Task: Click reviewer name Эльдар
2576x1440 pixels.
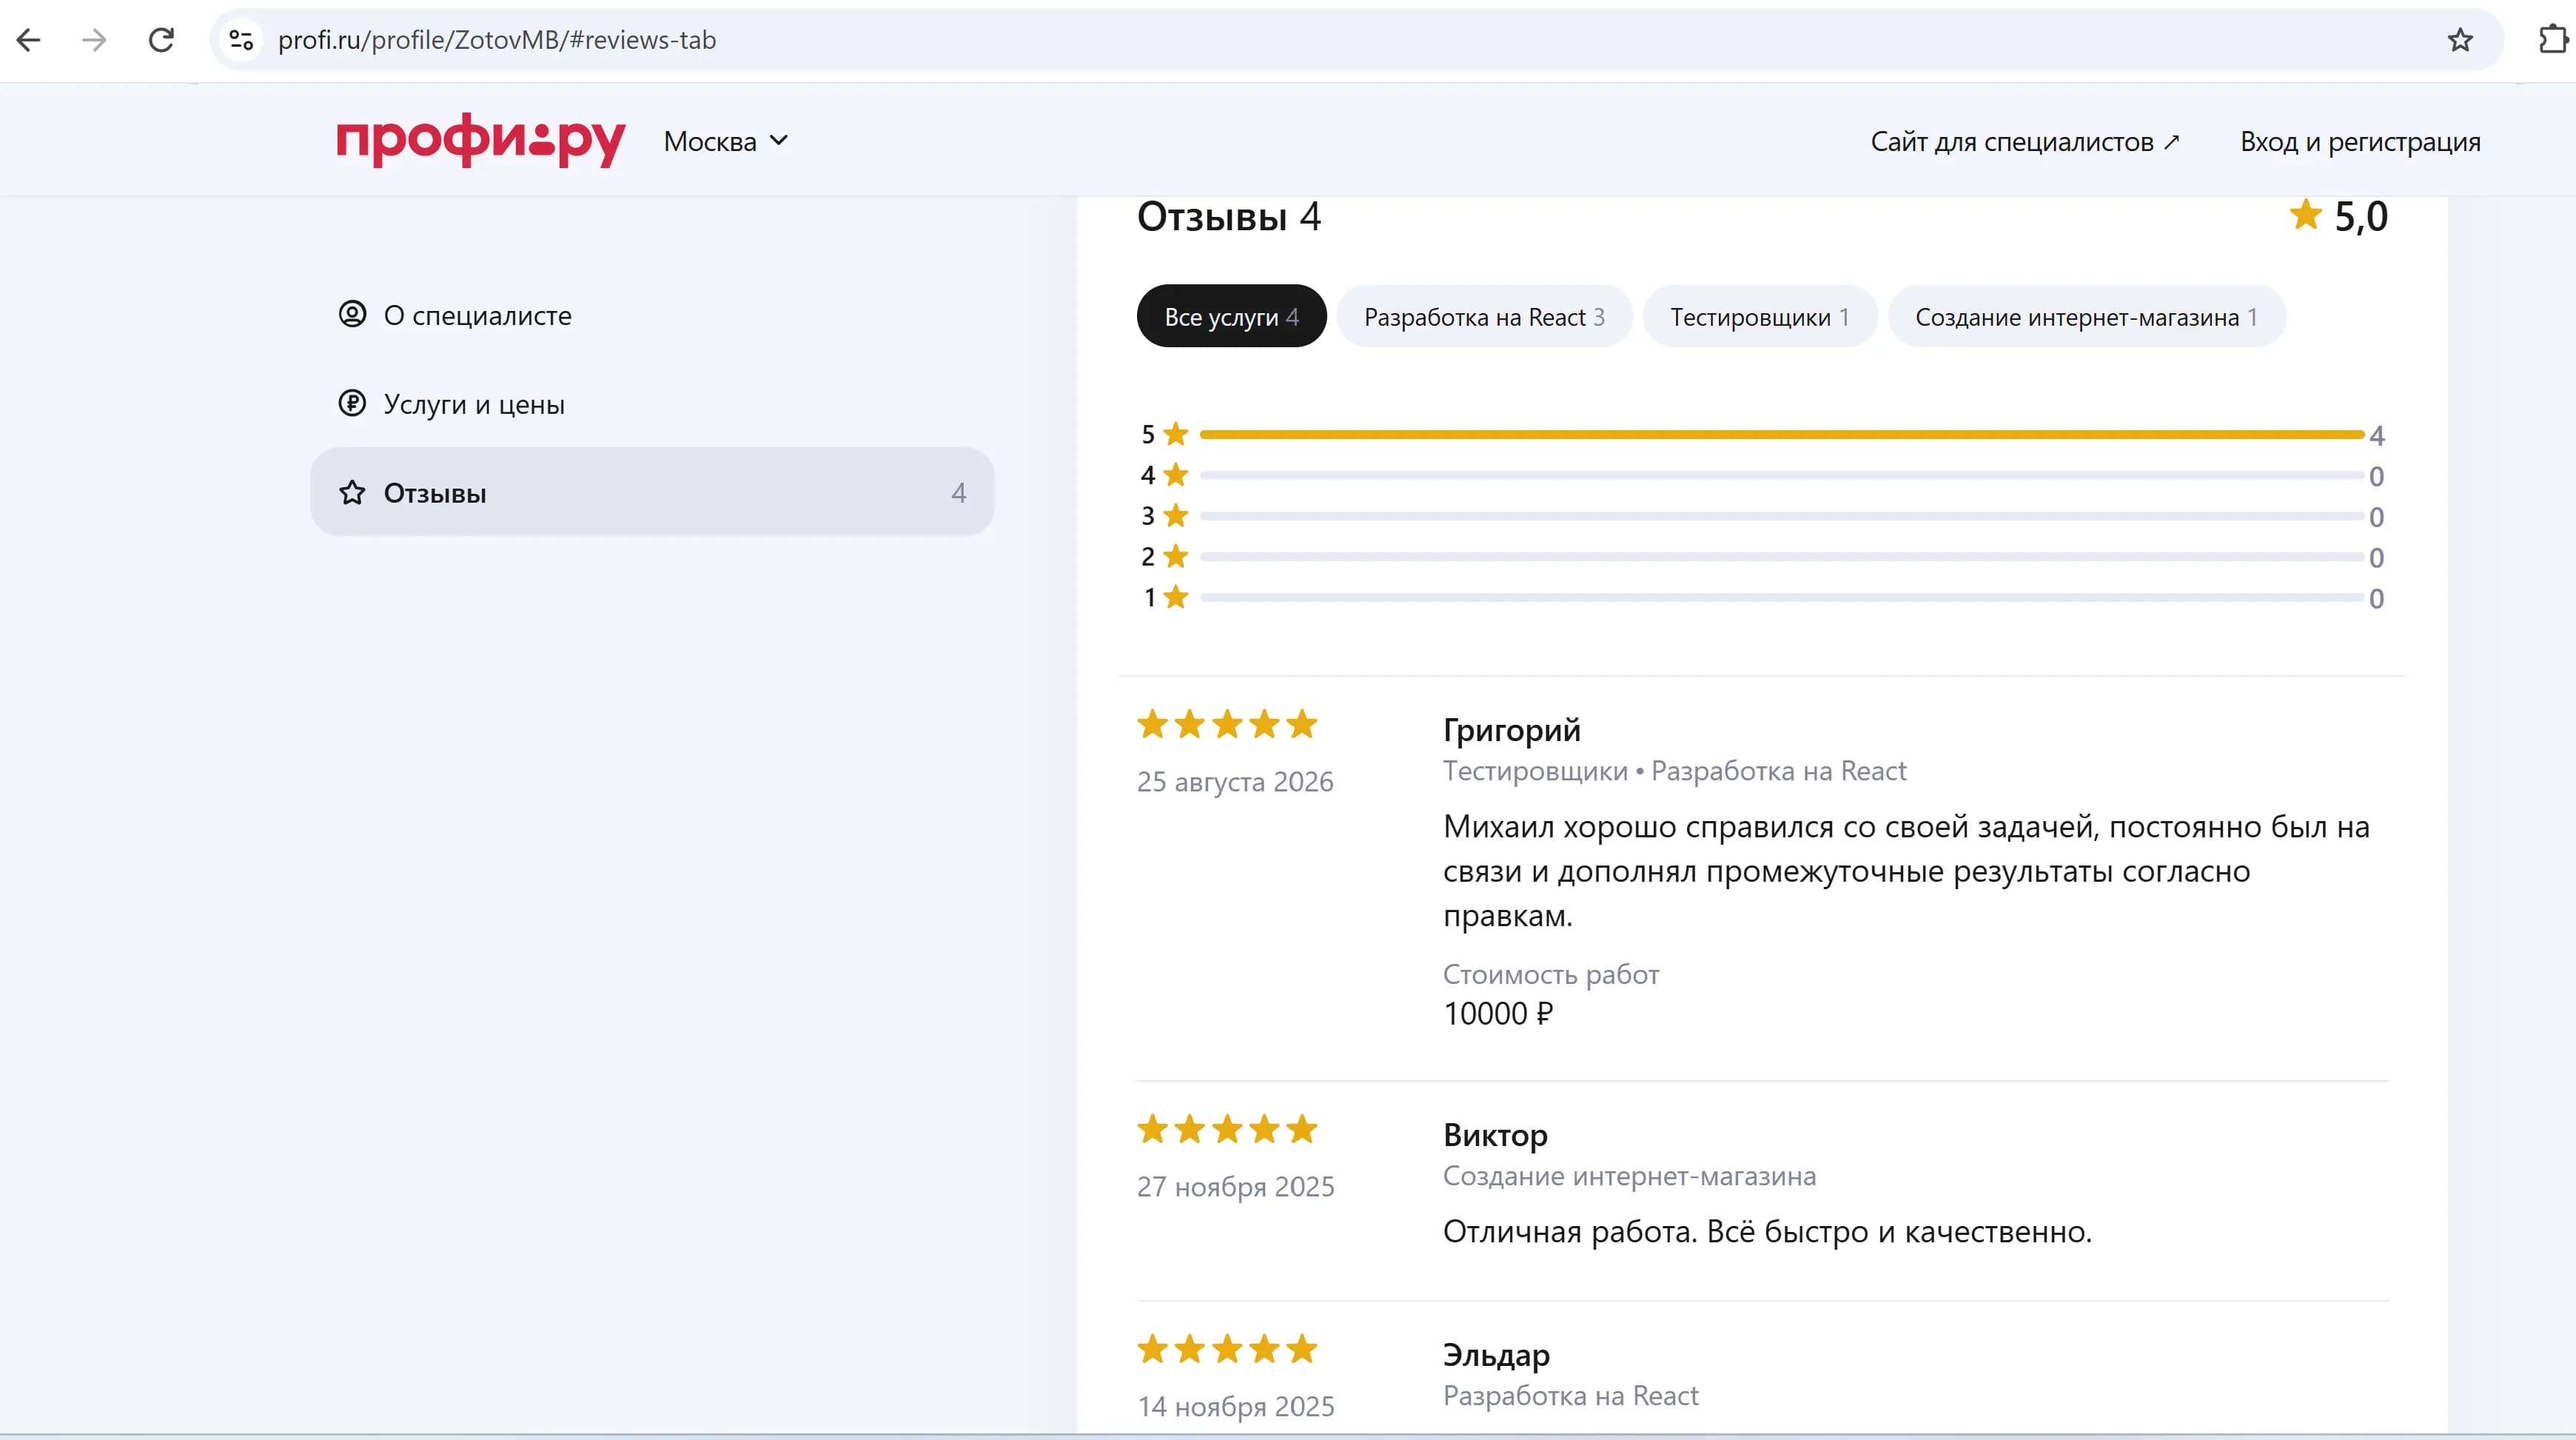Action: 1496,1355
